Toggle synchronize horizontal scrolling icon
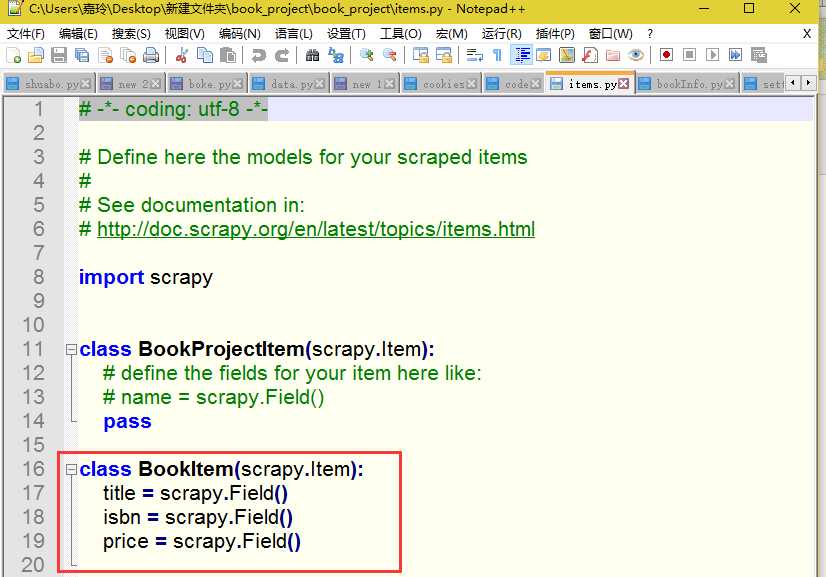Screen dimensions: 826x577 click(444, 55)
